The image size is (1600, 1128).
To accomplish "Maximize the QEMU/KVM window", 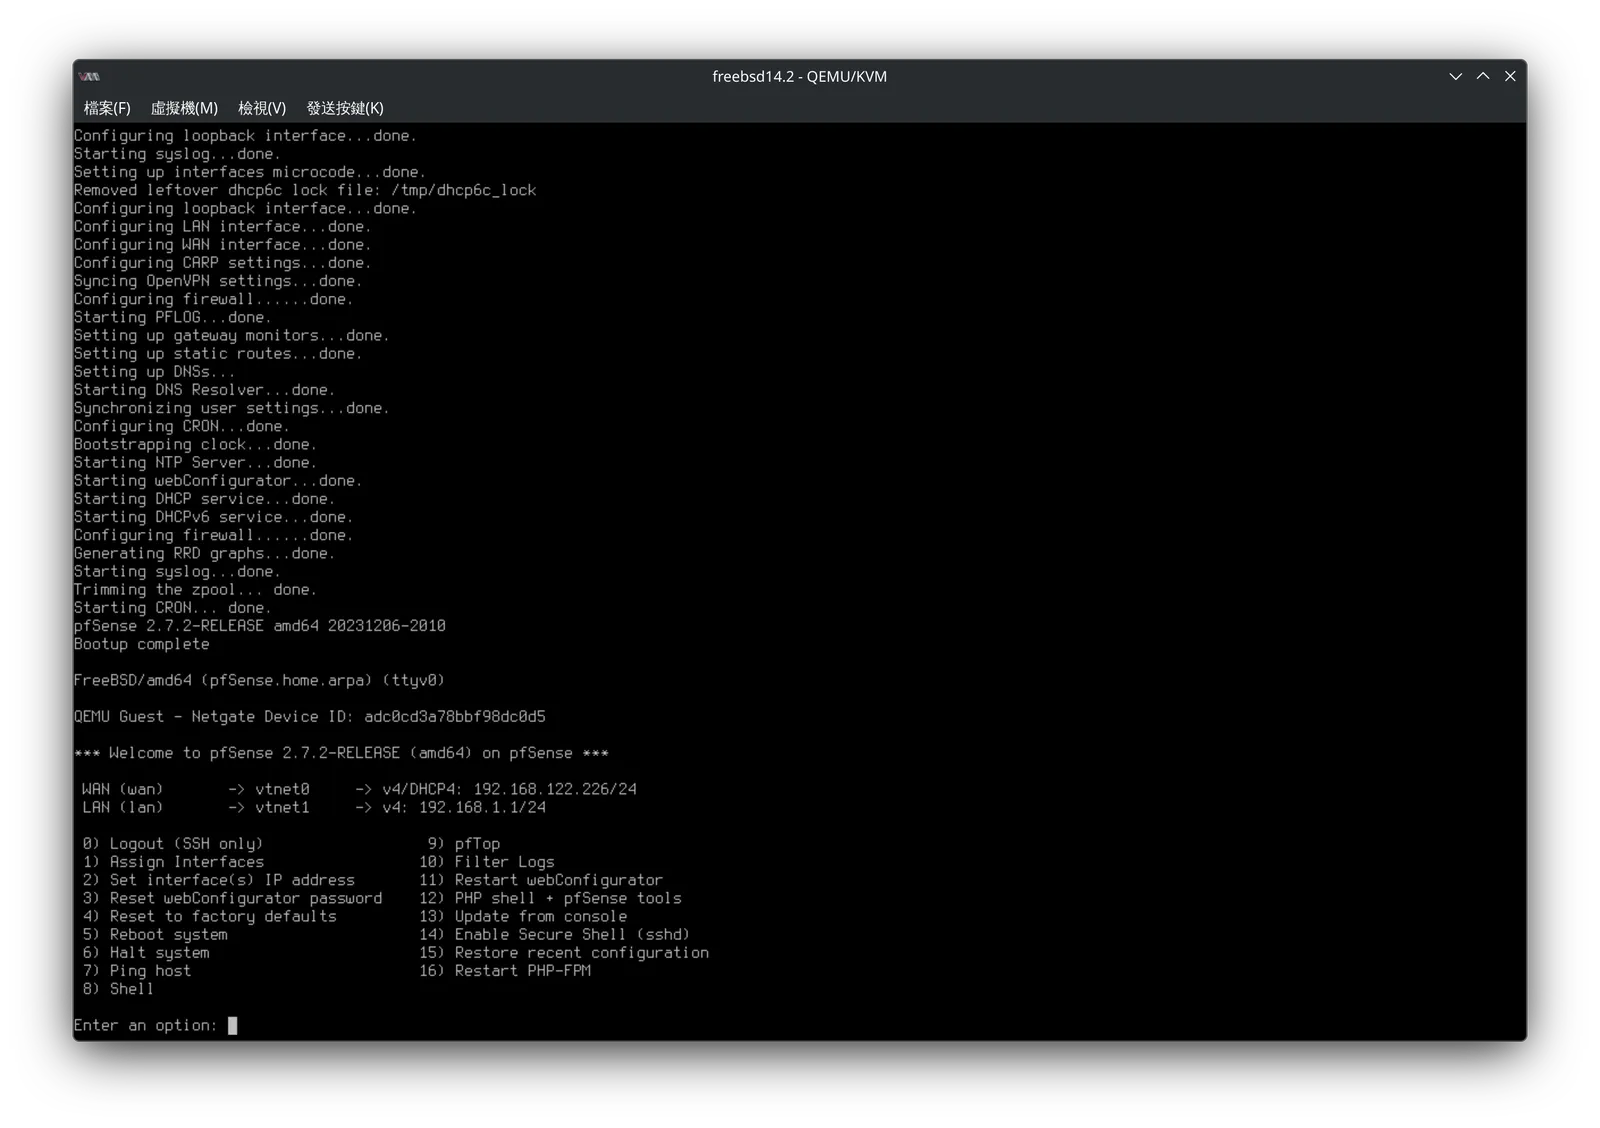I will tap(1483, 76).
